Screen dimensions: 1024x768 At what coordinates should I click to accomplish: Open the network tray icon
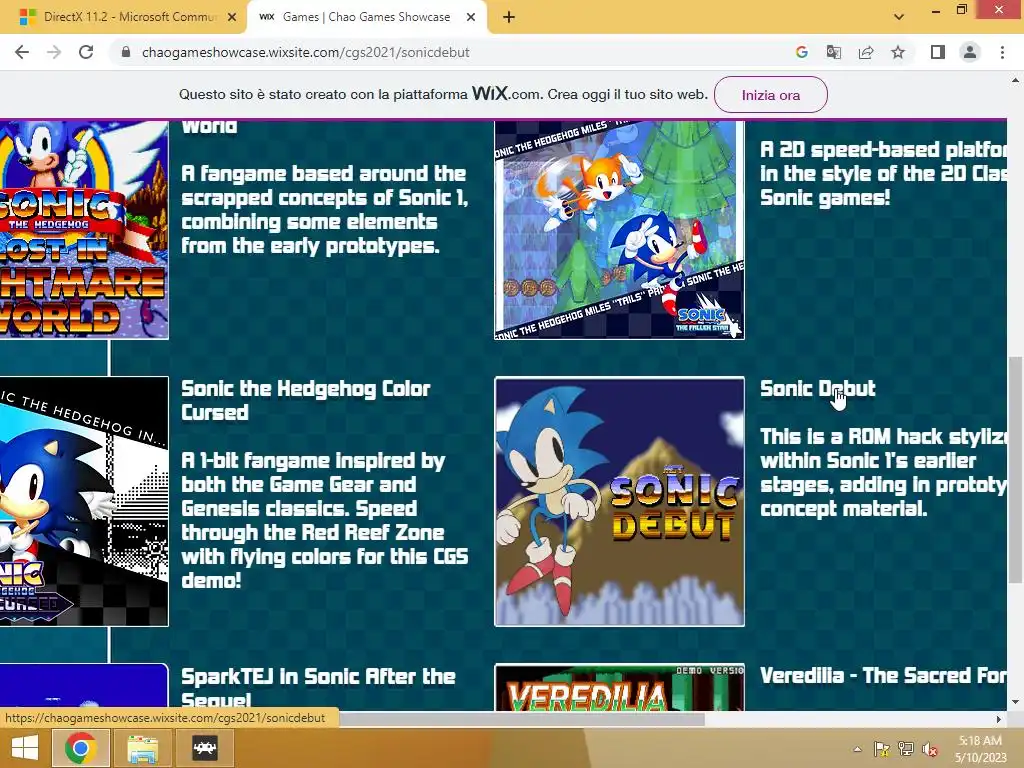pos(906,749)
